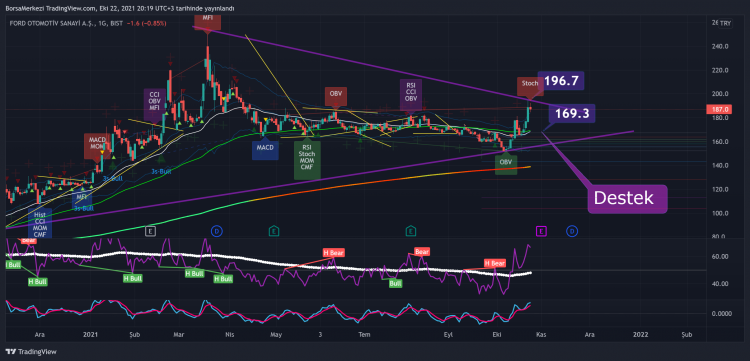Click the H Bear label near Eki
The width and height of the screenshot is (750, 361).
click(495, 263)
